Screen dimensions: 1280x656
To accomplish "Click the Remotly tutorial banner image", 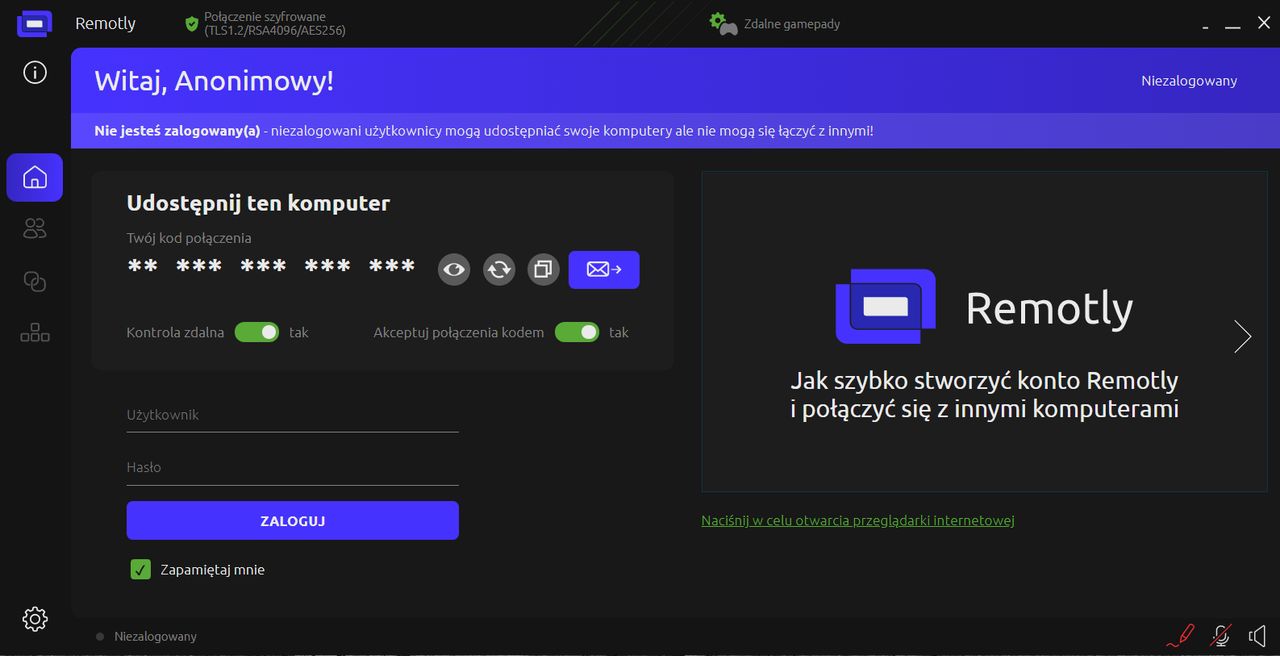I will (984, 331).
